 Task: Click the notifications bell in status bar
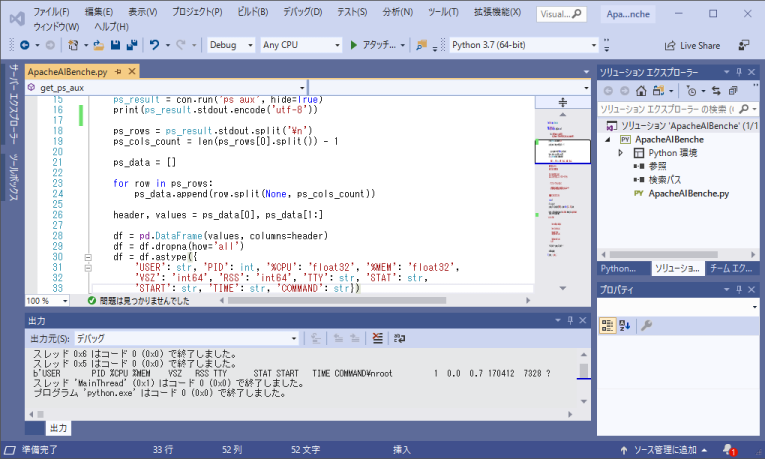point(729,449)
